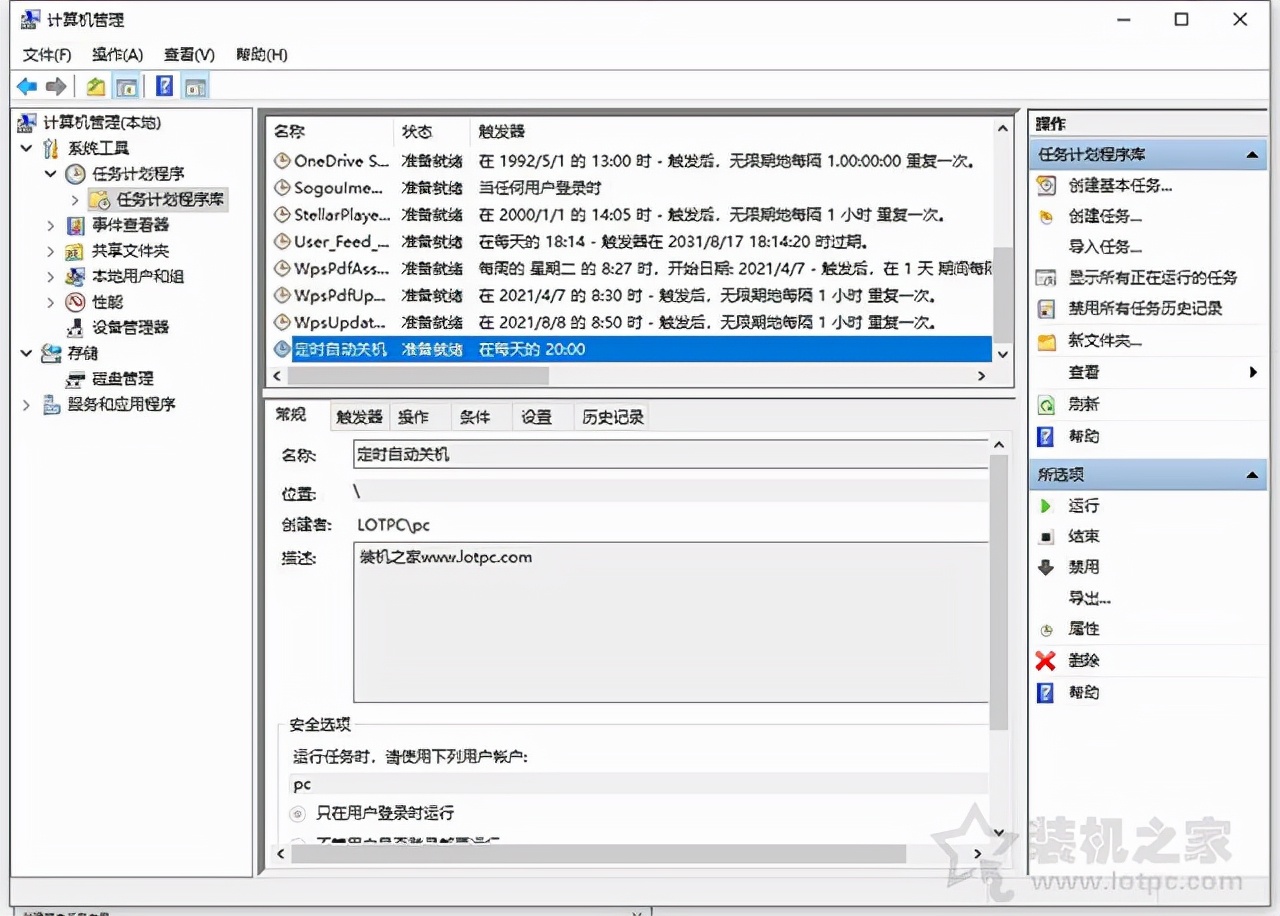1280x916 pixels.
Task: Select 性能 in the console tree
Action: pos(108,302)
